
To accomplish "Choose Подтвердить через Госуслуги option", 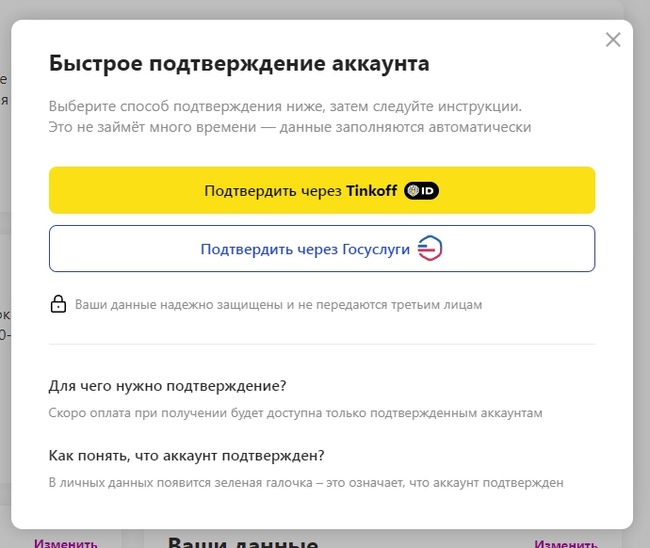I will click(306, 249).
